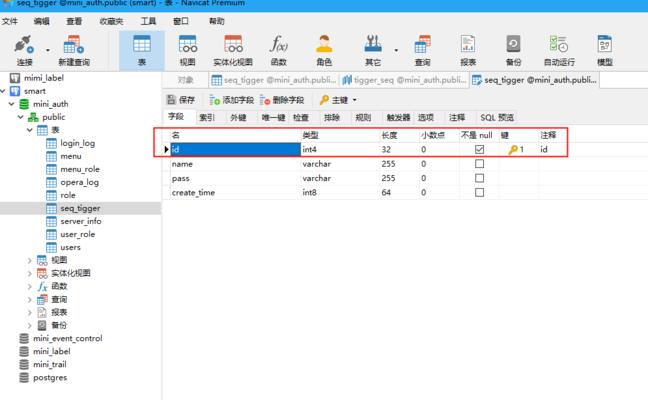The width and height of the screenshot is (648, 400).
Task: Open the 其它 dropdown arrow
Action: [x=396, y=50]
